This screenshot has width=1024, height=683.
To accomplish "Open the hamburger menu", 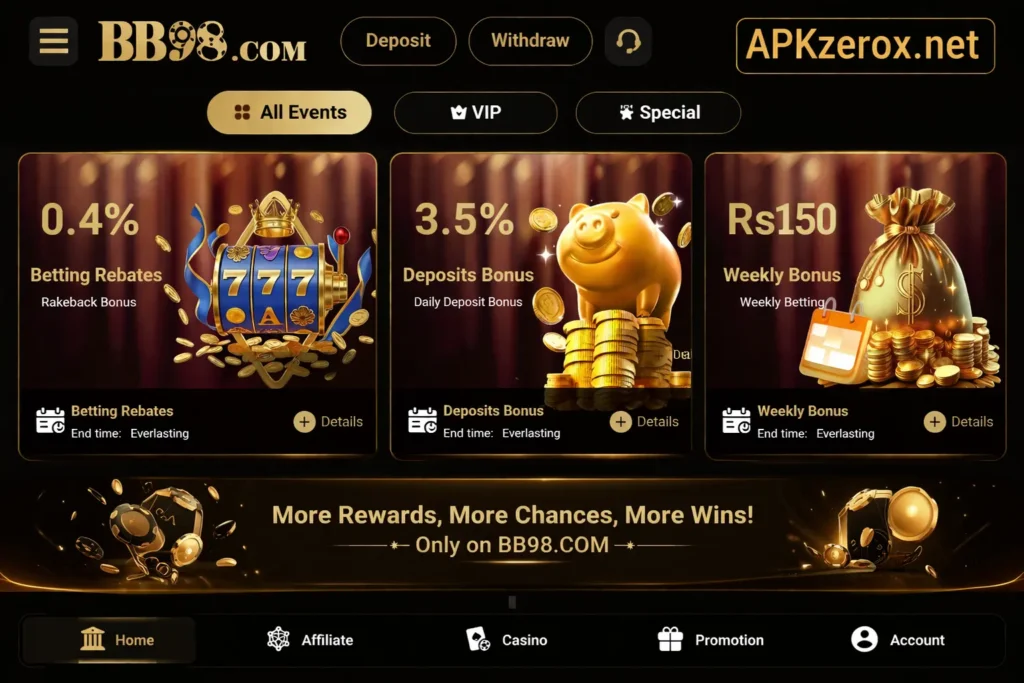I will click(54, 41).
